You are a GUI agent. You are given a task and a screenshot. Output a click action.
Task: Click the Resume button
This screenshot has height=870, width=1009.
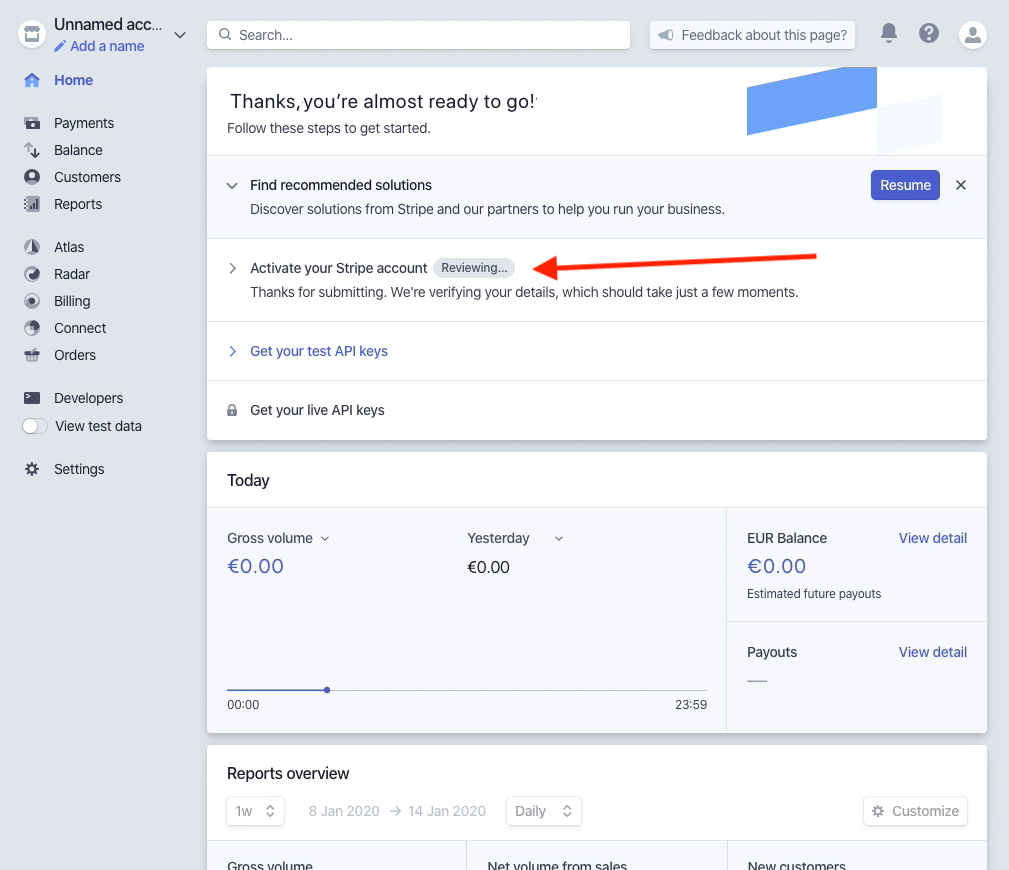pyautogui.click(x=904, y=185)
